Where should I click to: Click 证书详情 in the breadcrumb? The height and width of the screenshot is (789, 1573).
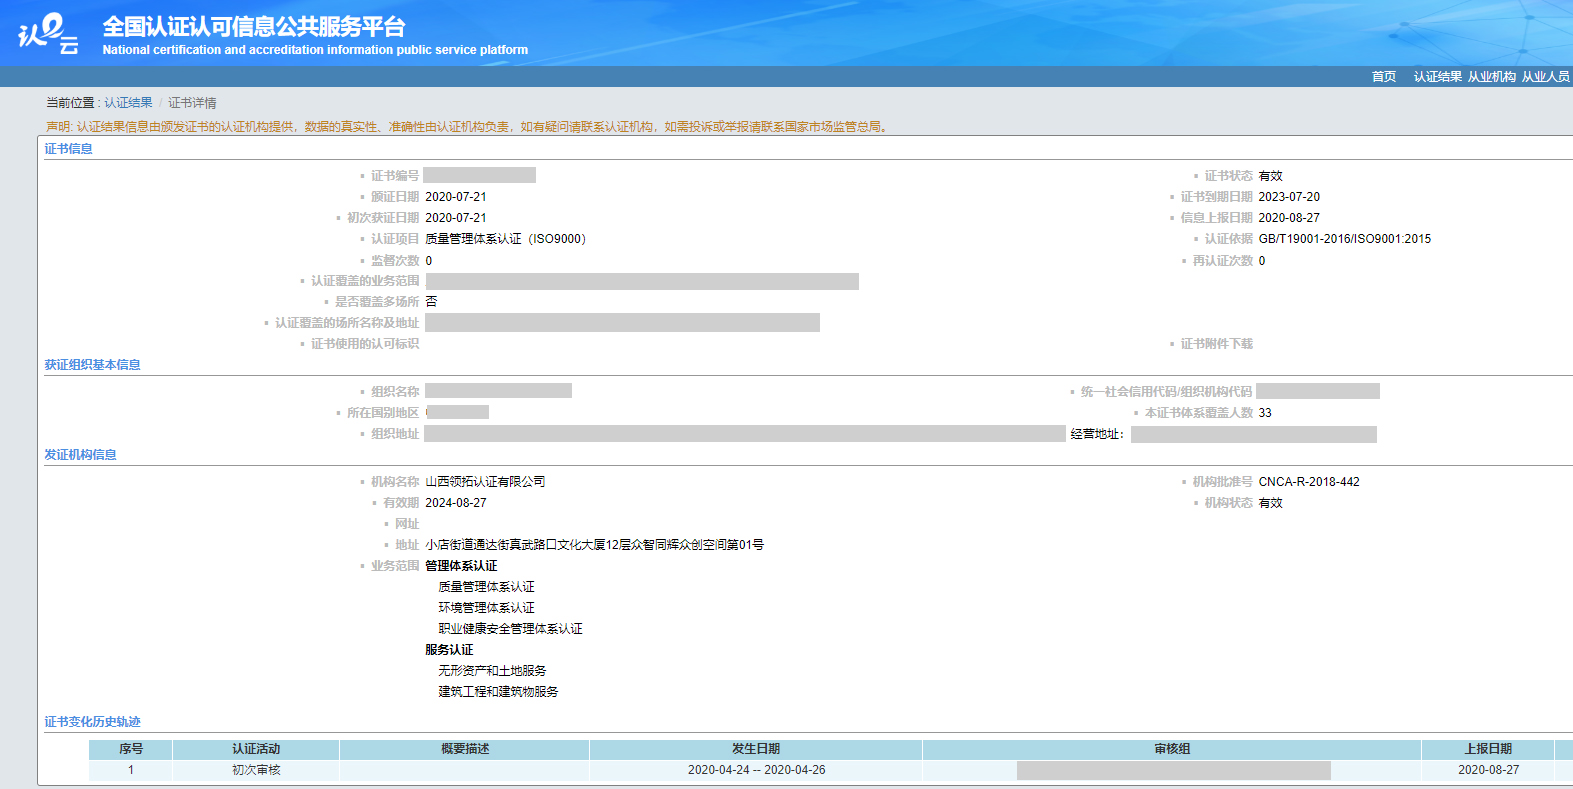(x=192, y=103)
